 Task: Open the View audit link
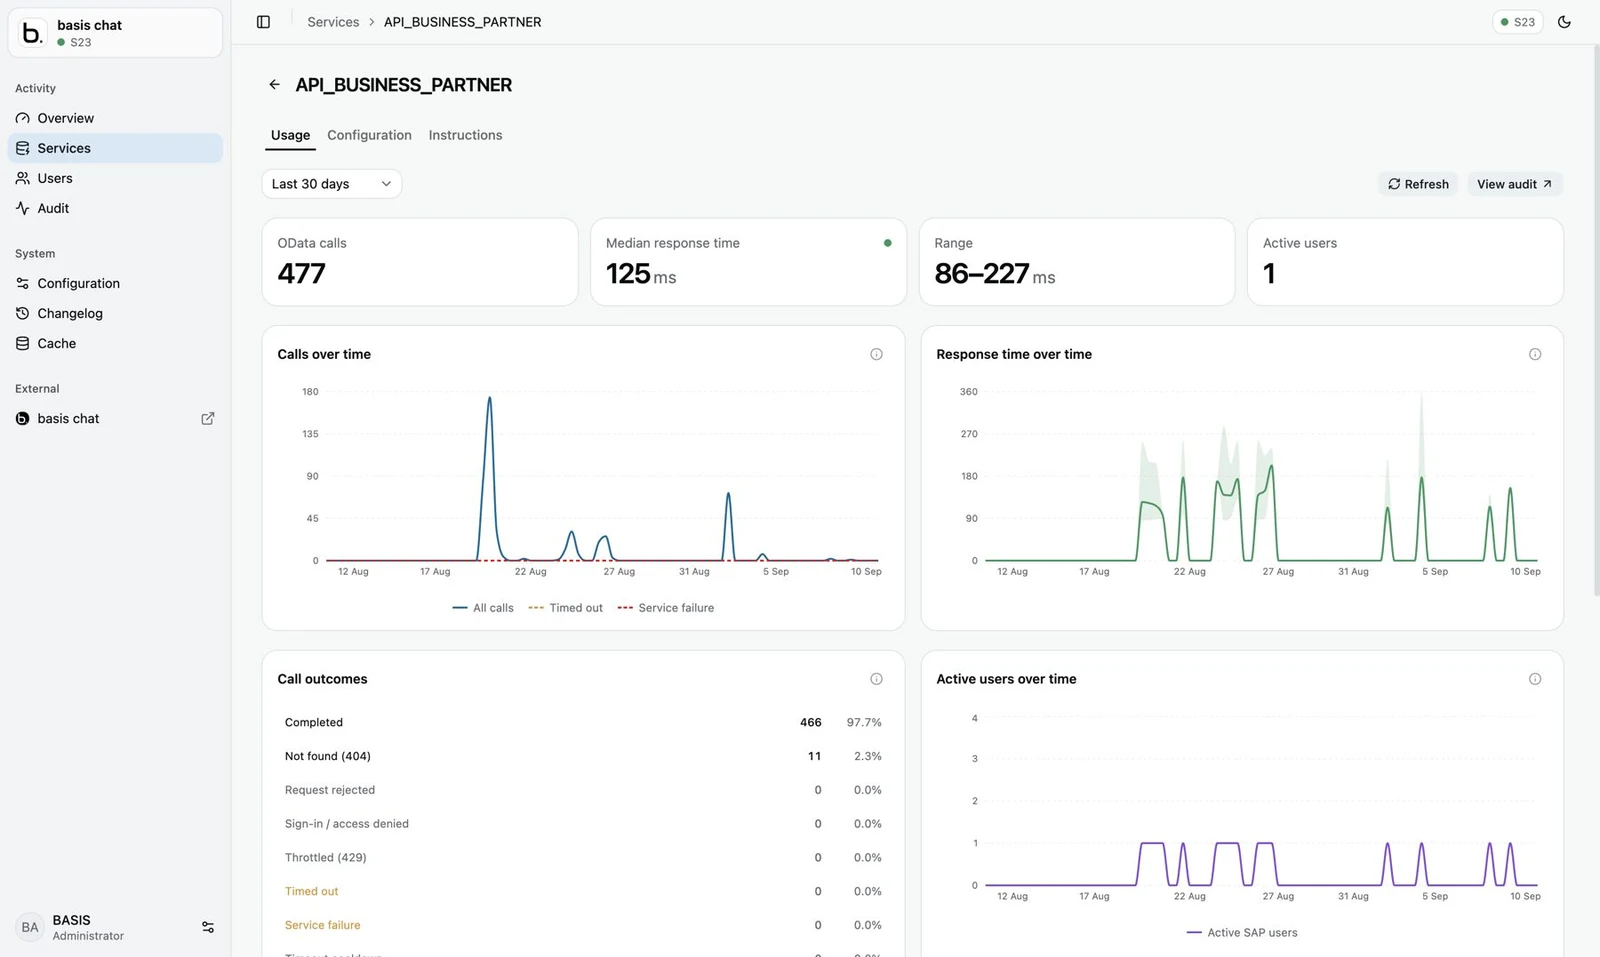click(1514, 184)
